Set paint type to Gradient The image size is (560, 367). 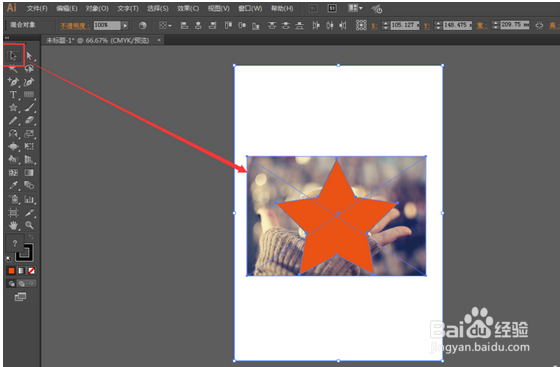point(21,271)
